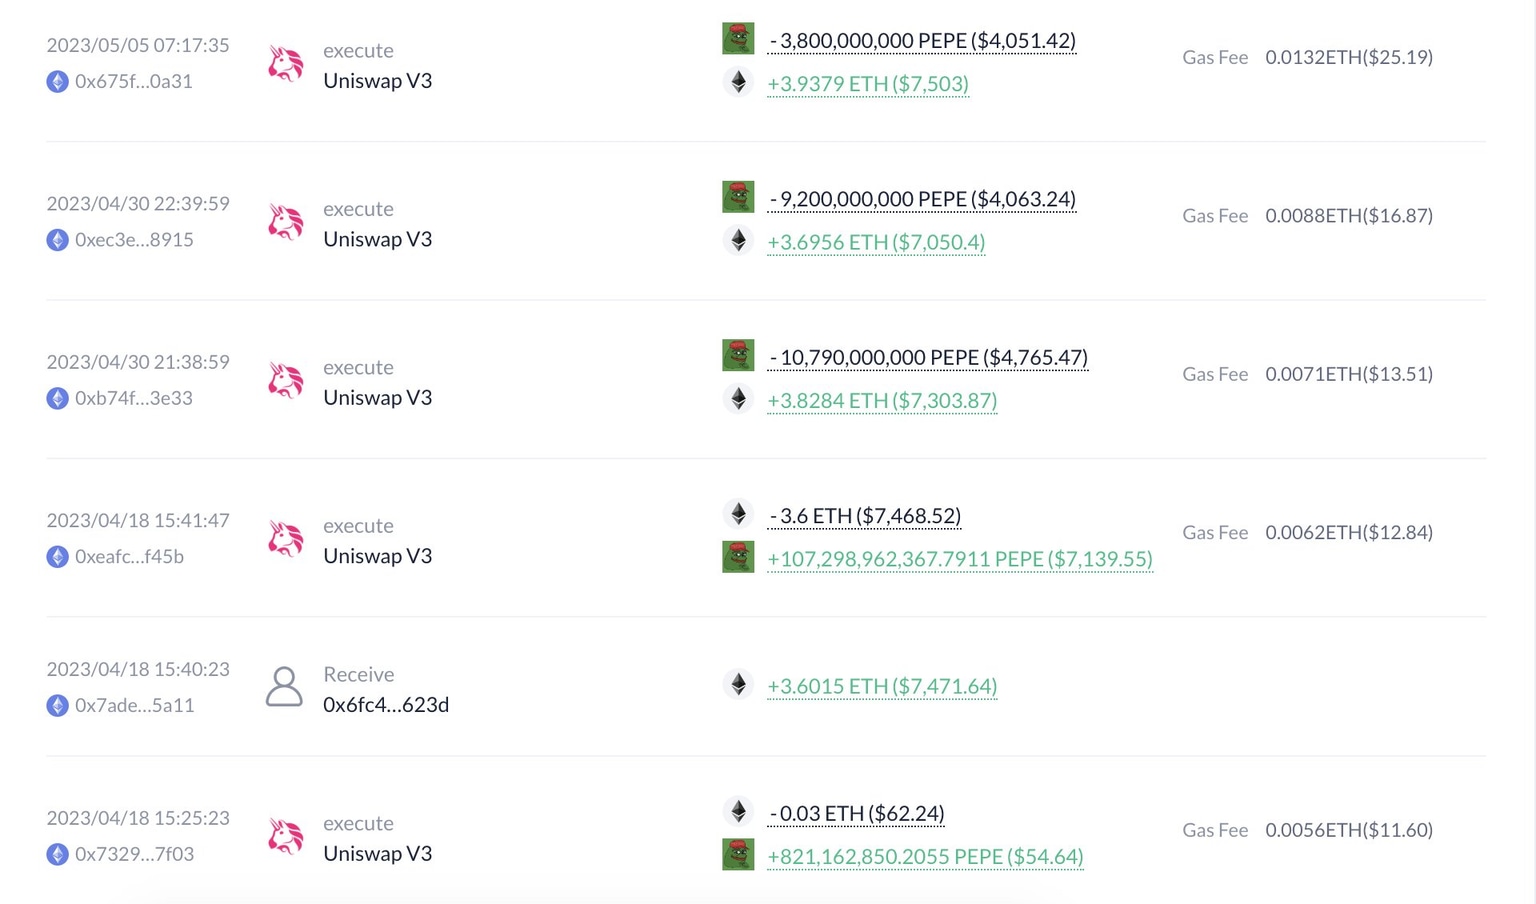Click the Ethereum icon next to hash 0x675f...0a31
Image resolution: width=1536 pixels, height=904 pixels.
[57, 82]
